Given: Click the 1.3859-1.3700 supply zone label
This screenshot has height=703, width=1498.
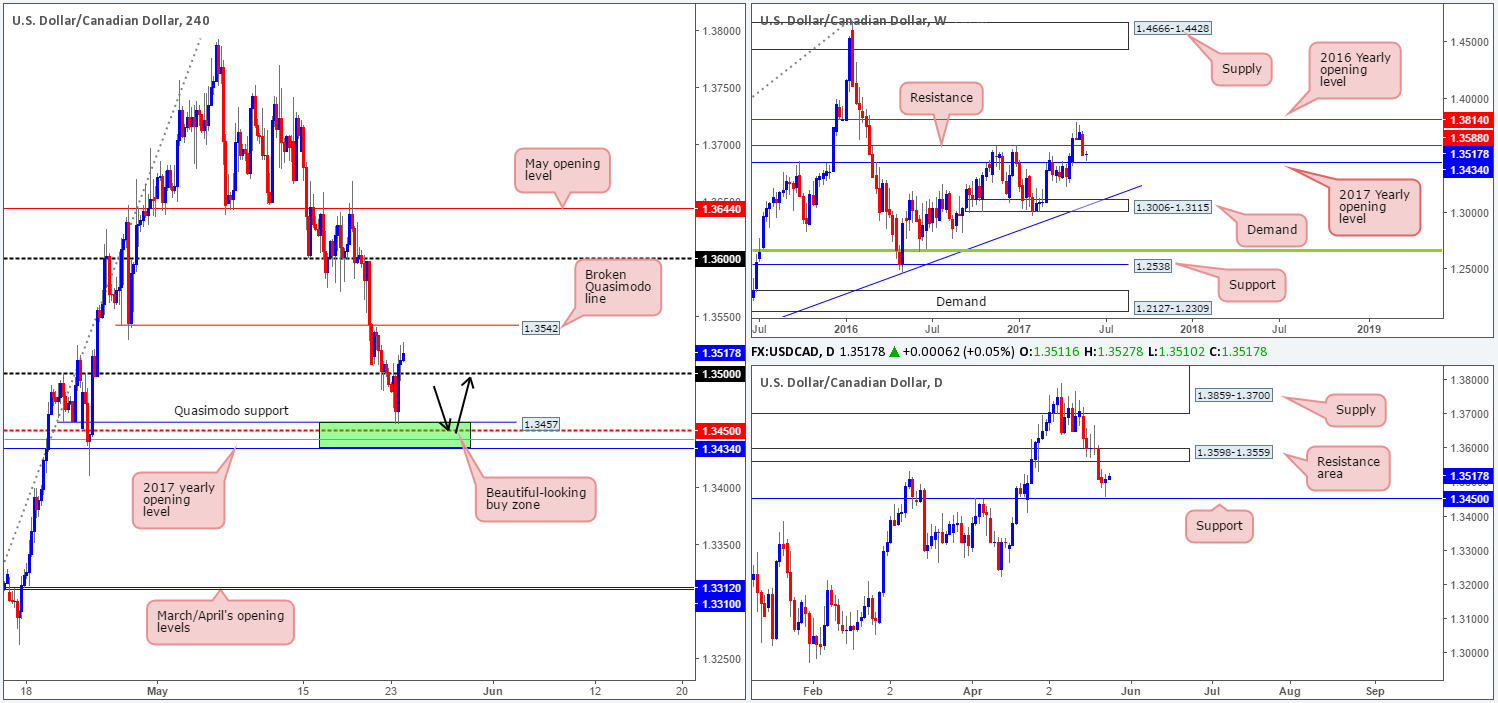Looking at the screenshot, I should [1235, 396].
